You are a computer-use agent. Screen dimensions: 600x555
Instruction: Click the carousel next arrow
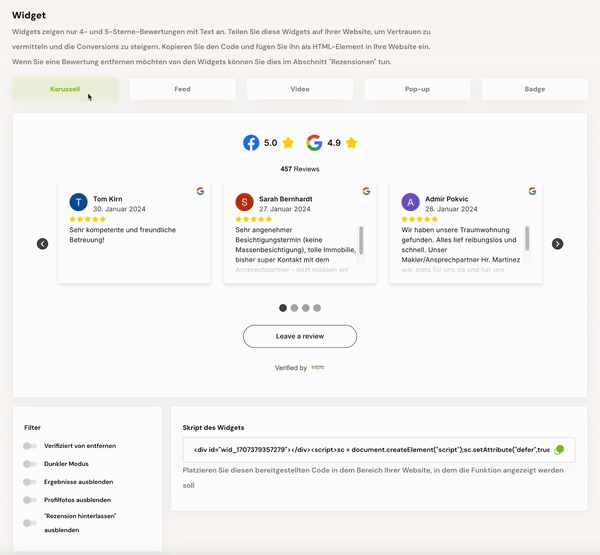click(558, 244)
